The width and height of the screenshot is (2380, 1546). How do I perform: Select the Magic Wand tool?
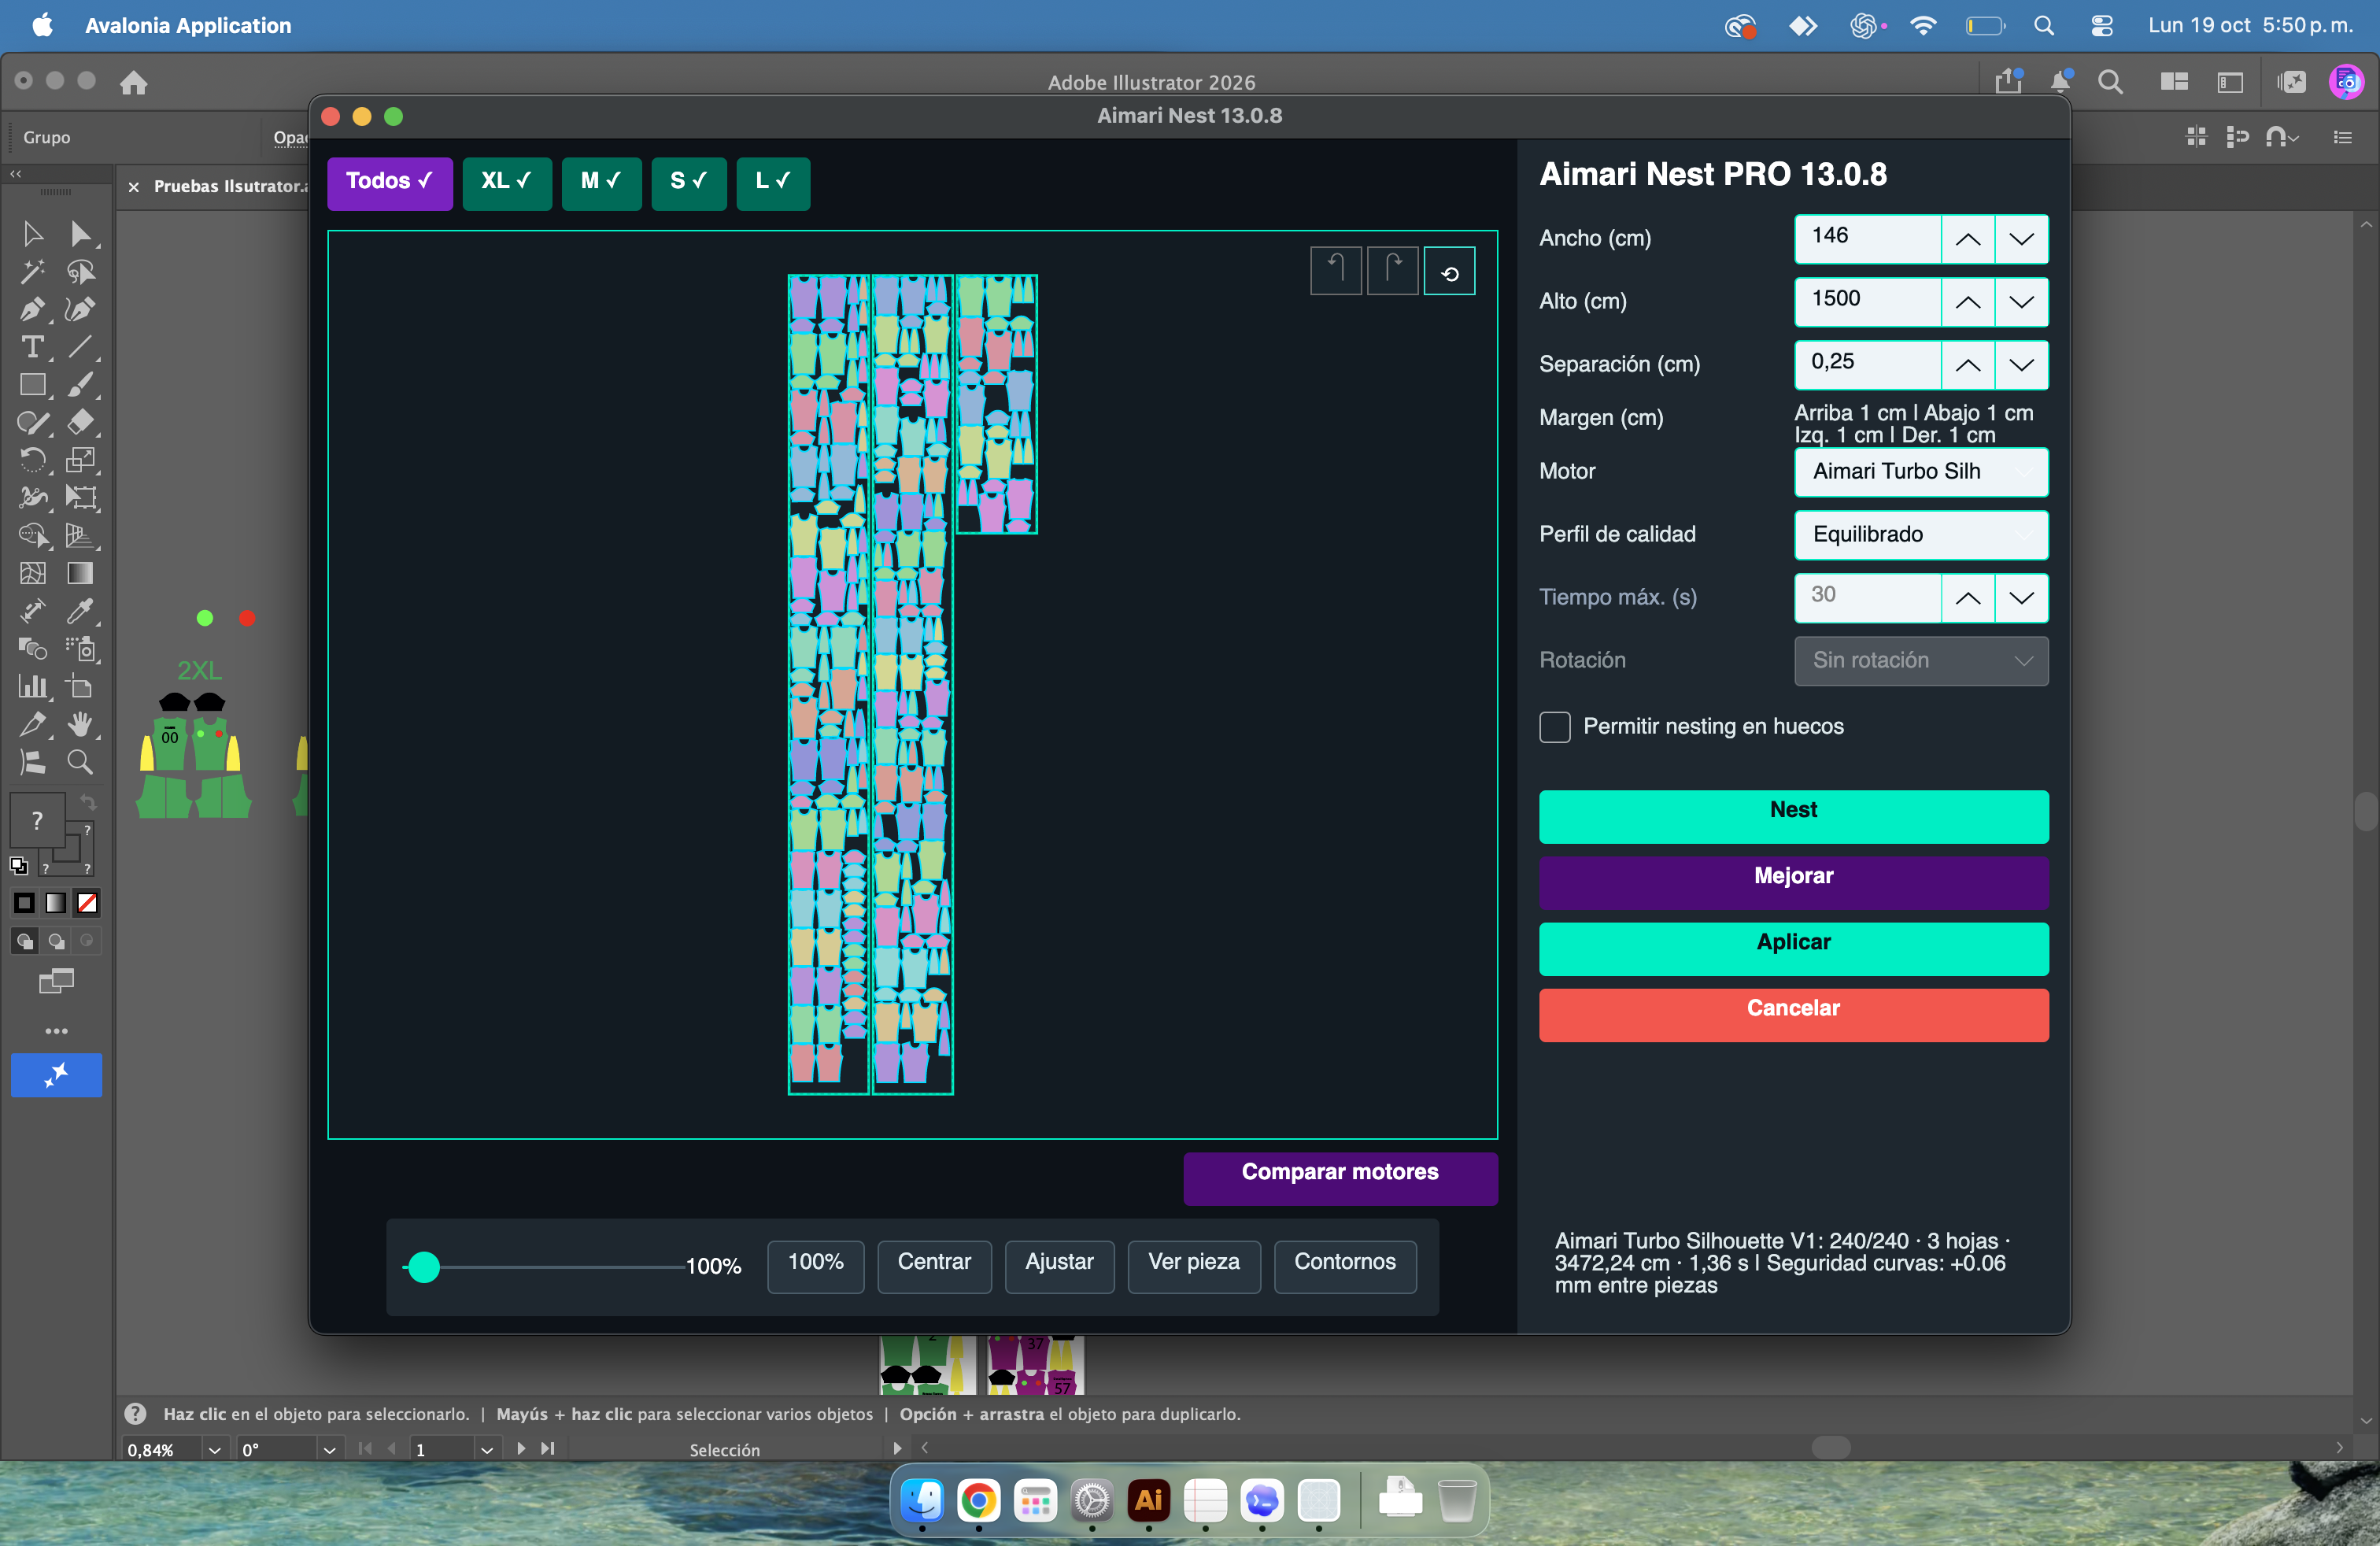pyautogui.click(x=32, y=272)
